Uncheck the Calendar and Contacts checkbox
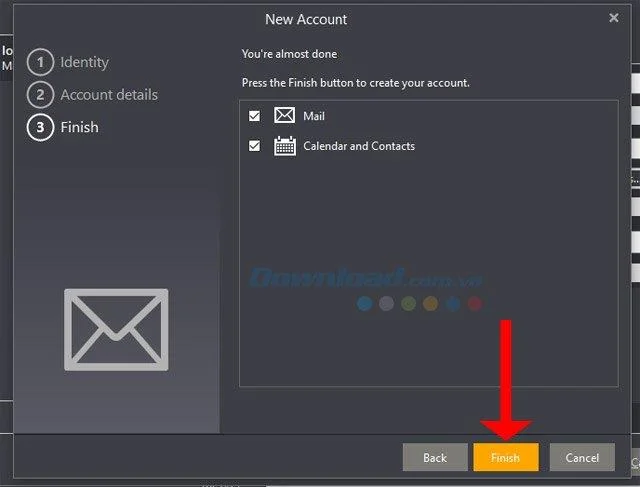The image size is (640, 487). 254,146
